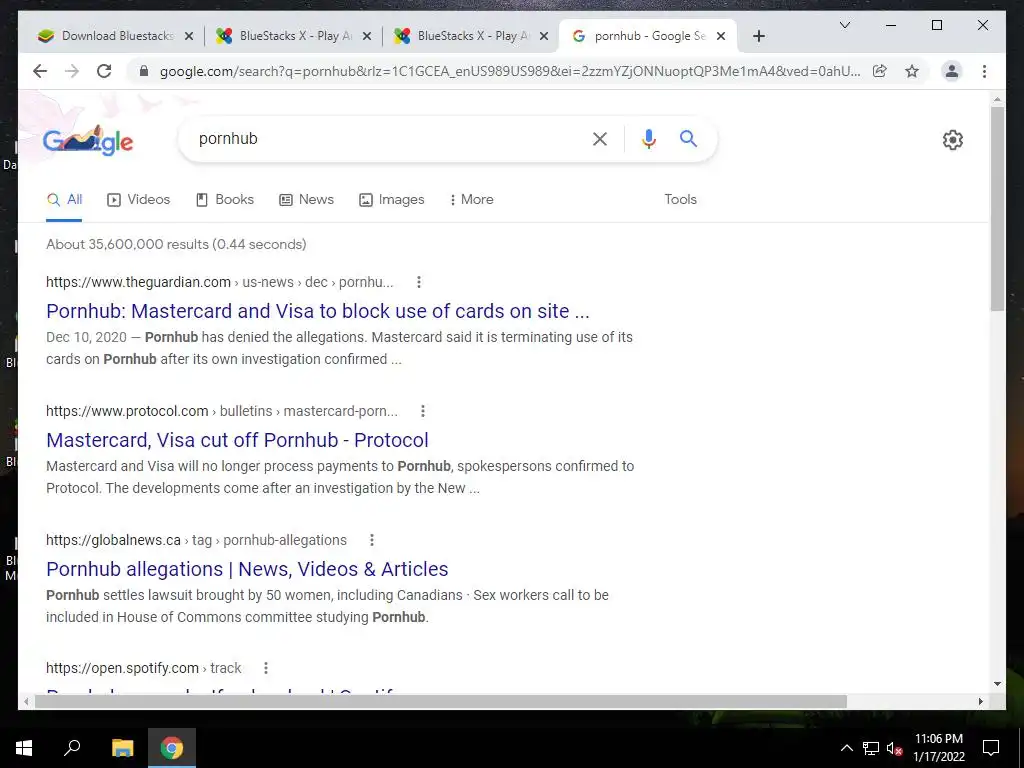Open options for theguardian.com result

coord(419,282)
